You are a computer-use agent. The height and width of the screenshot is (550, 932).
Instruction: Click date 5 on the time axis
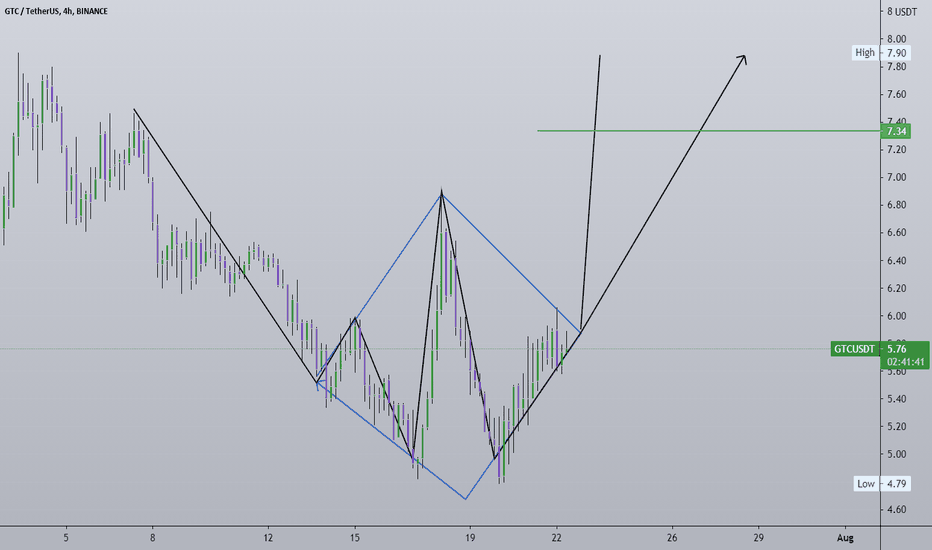[x=66, y=538]
